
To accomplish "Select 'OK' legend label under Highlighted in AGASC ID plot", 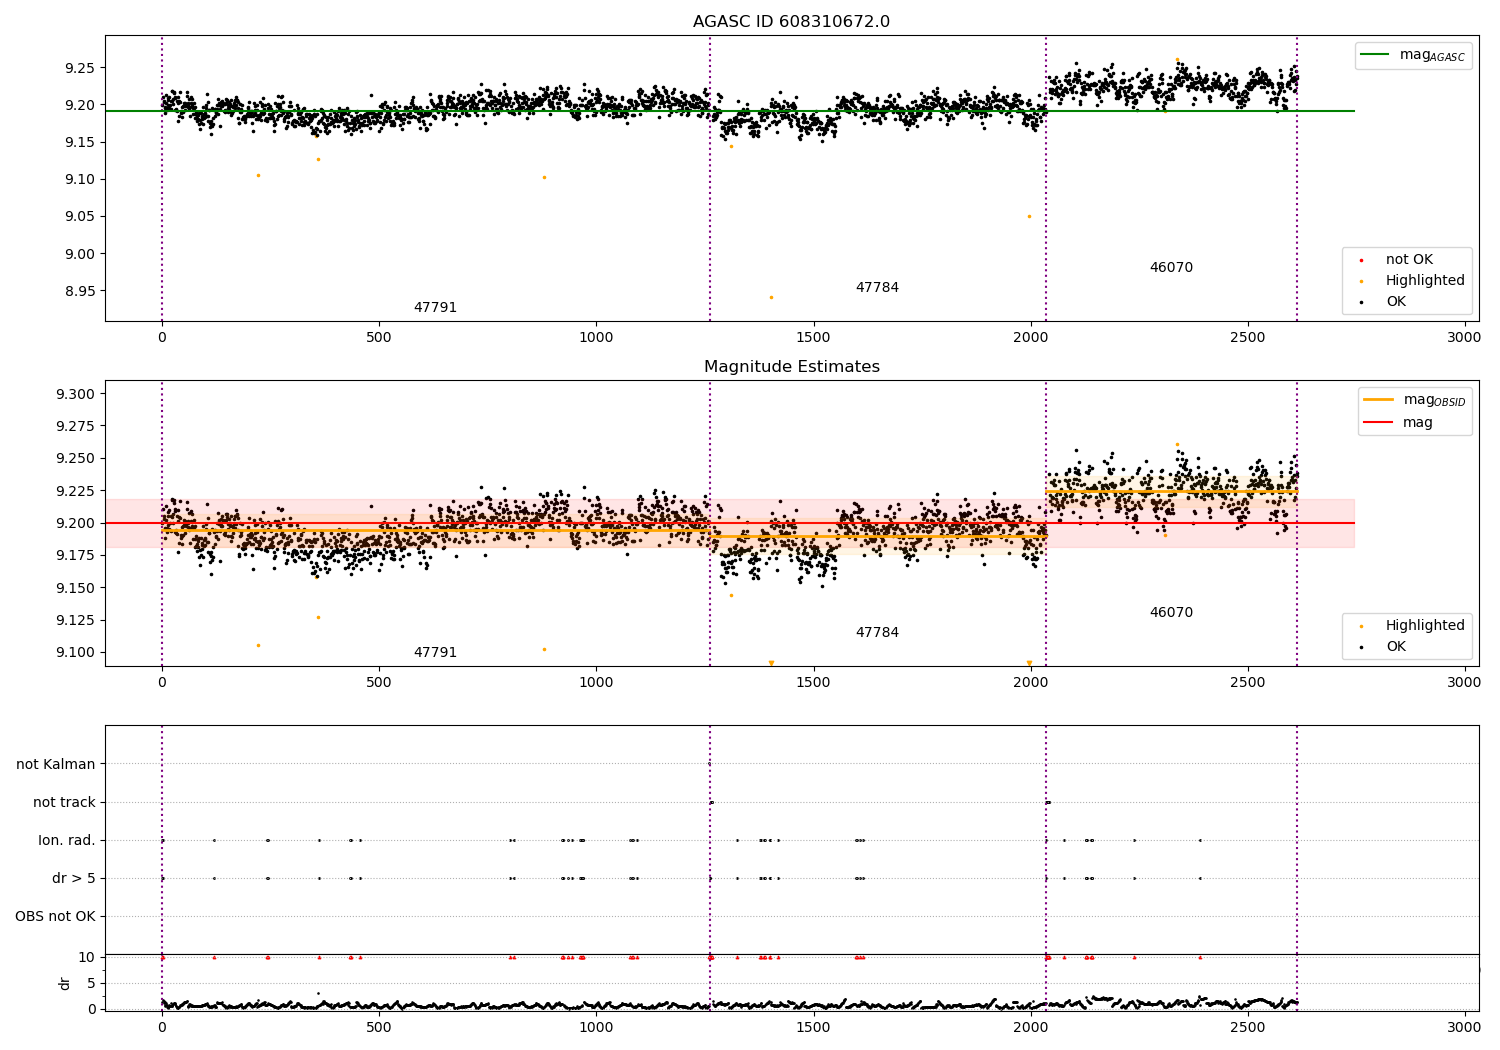I will [x=1396, y=302].
